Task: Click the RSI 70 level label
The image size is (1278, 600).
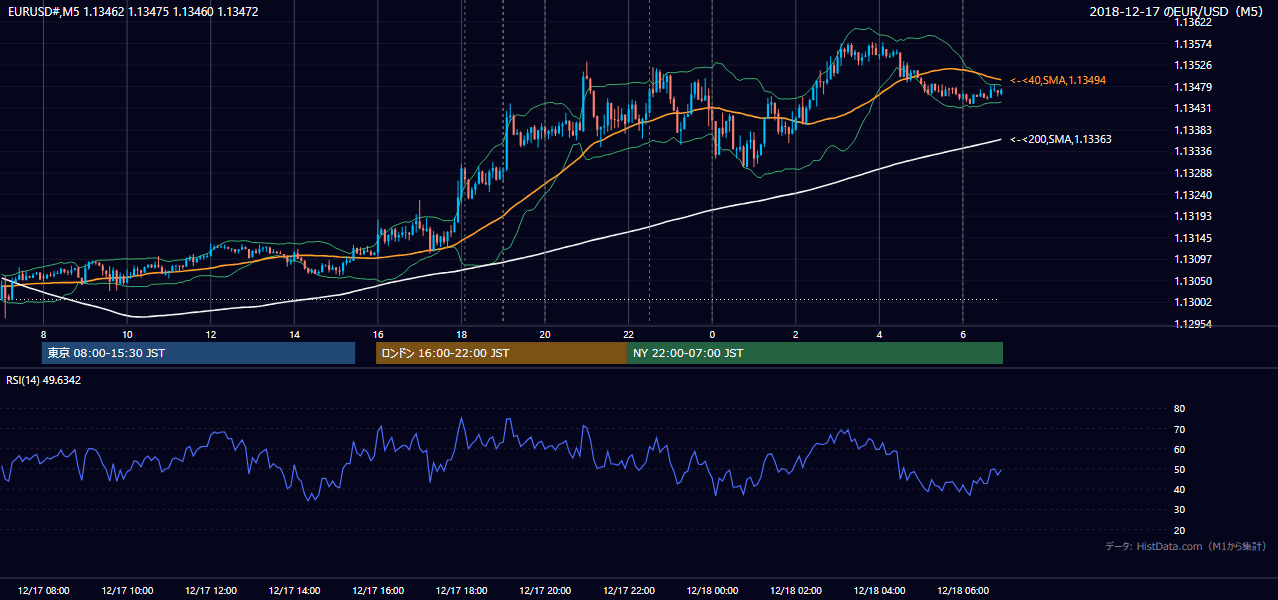Action: click(1180, 429)
